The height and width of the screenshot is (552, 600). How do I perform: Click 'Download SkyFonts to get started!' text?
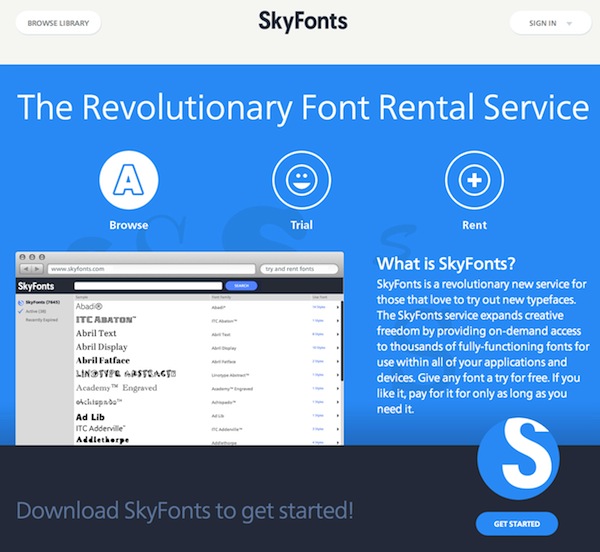tap(185, 511)
